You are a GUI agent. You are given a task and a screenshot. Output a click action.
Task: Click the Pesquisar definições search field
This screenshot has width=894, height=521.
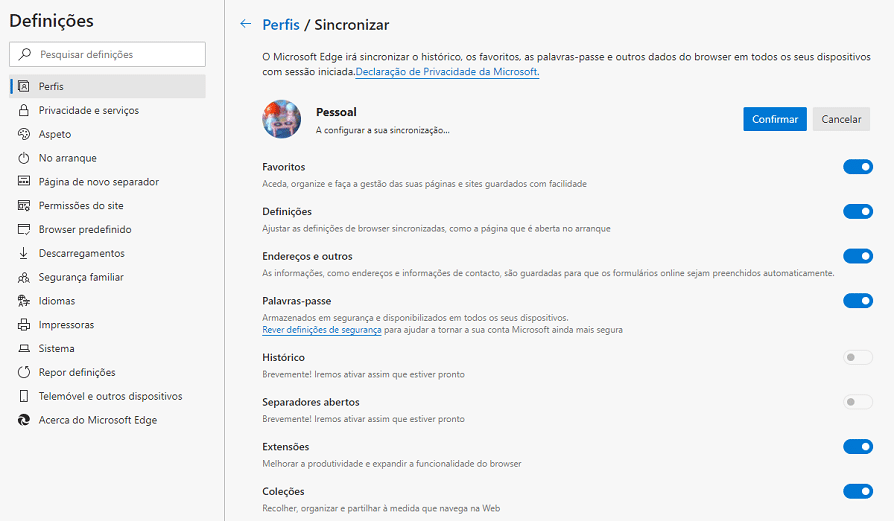point(107,54)
